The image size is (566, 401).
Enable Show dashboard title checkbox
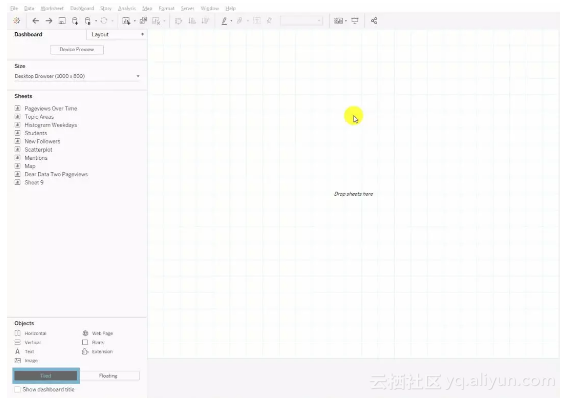click(x=17, y=389)
